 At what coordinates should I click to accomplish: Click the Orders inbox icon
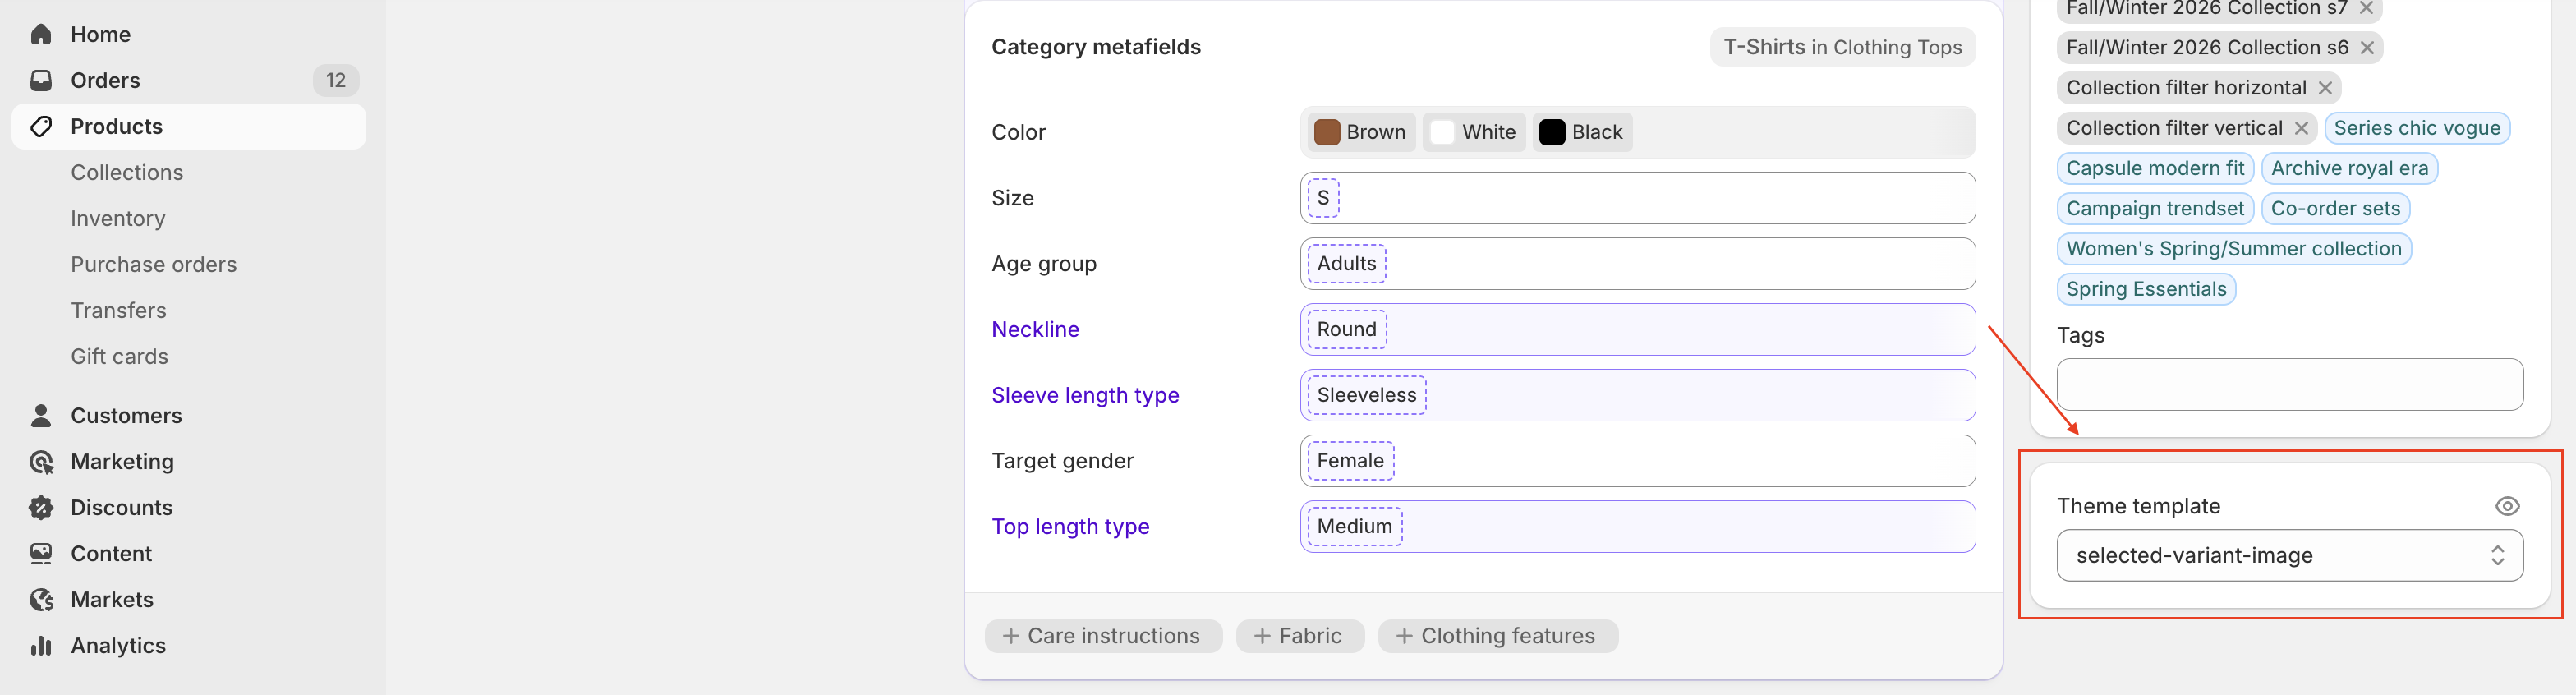[x=41, y=80]
